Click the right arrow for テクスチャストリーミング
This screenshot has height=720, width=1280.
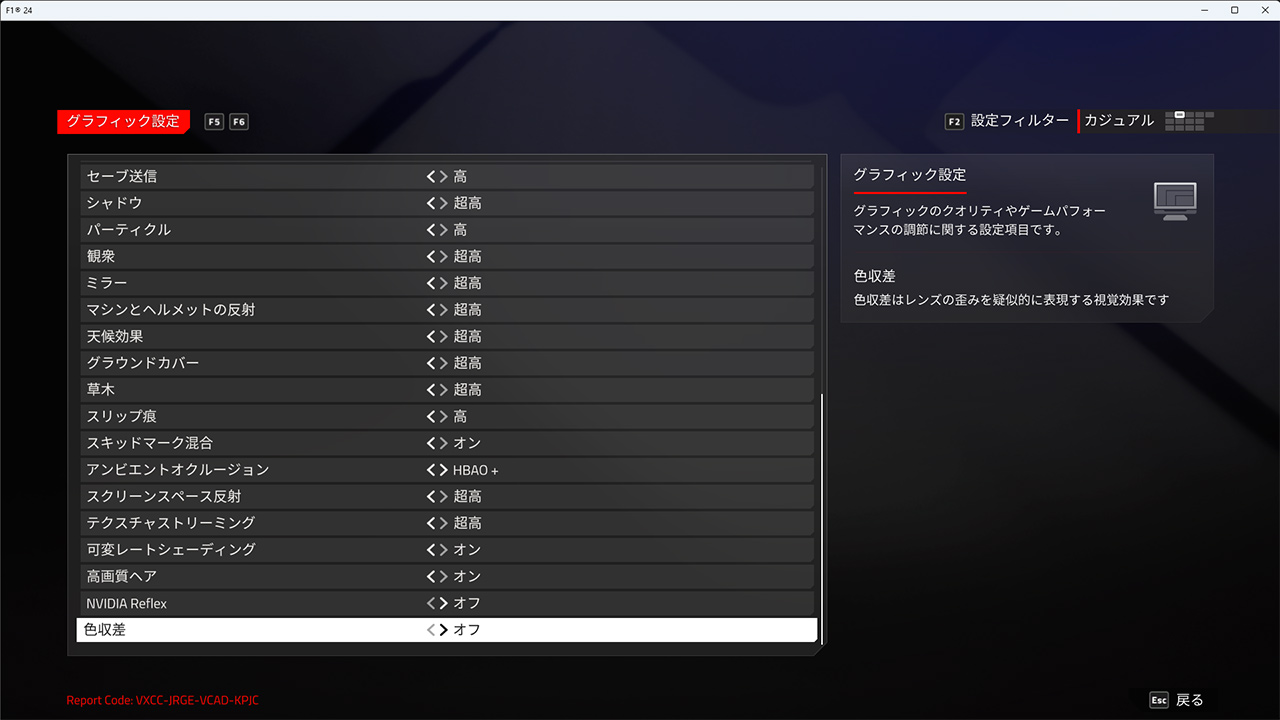pos(443,523)
